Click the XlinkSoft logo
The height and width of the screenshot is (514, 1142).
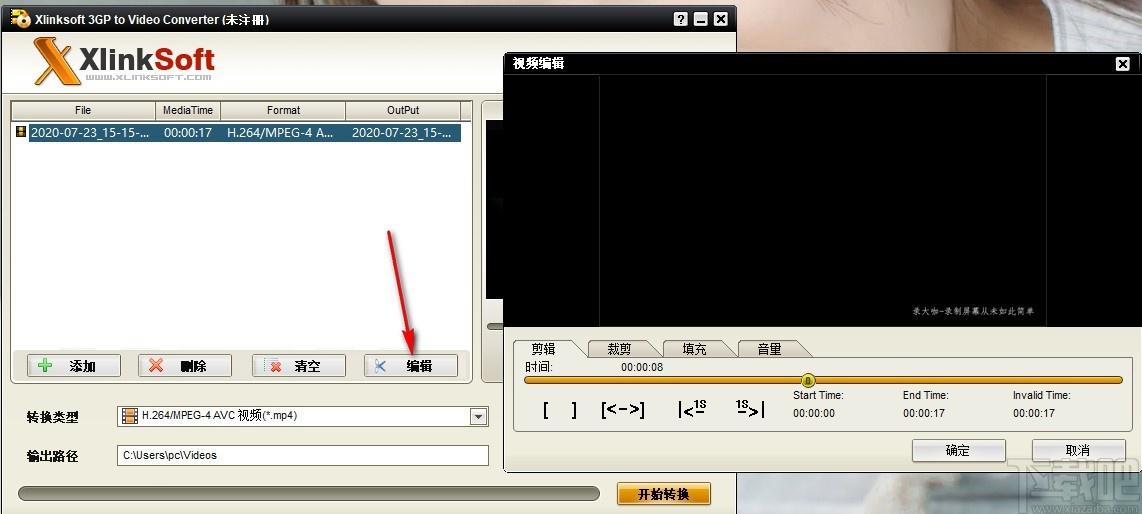124,63
